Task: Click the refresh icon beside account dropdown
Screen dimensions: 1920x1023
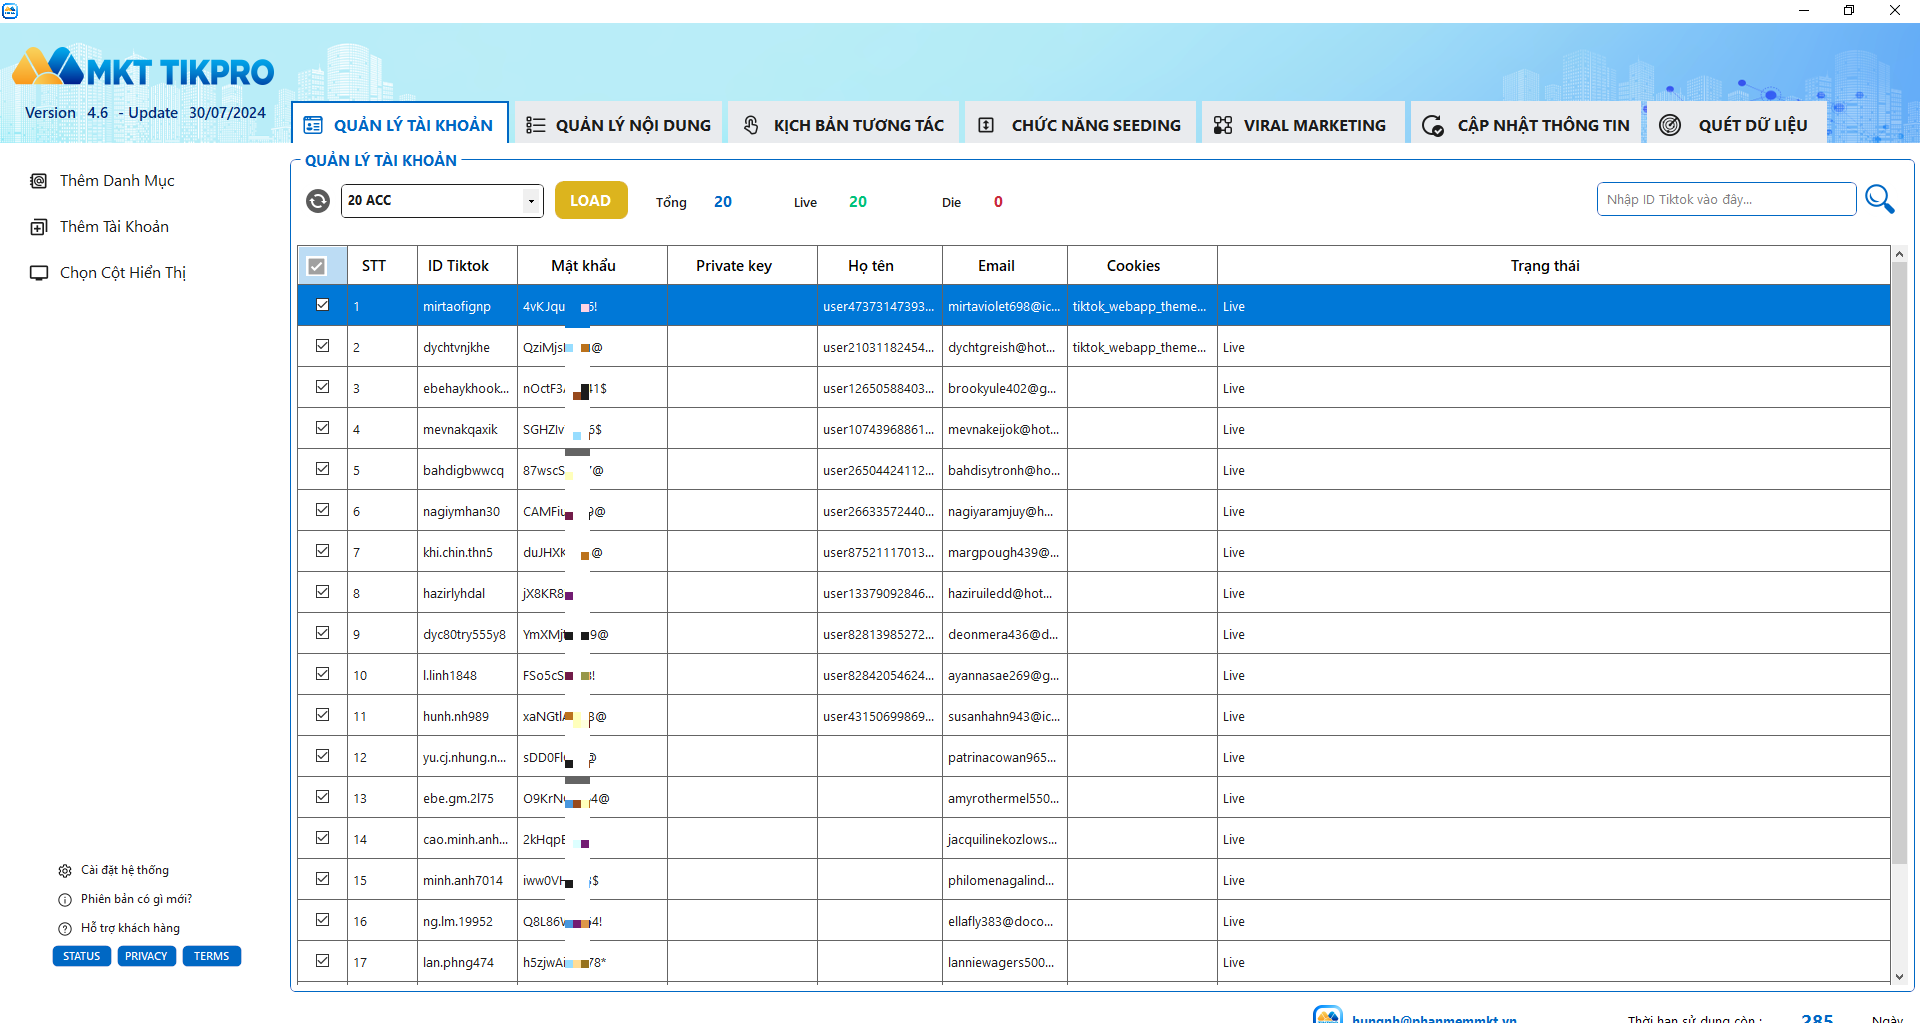Action: [x=317, y=201]
